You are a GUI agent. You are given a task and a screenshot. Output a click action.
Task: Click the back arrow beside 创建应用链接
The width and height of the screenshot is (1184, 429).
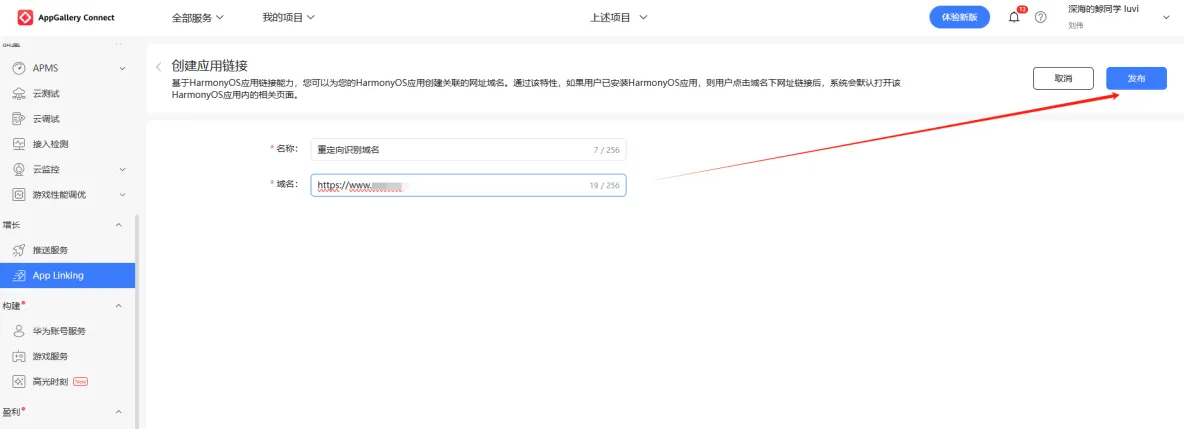158,66
